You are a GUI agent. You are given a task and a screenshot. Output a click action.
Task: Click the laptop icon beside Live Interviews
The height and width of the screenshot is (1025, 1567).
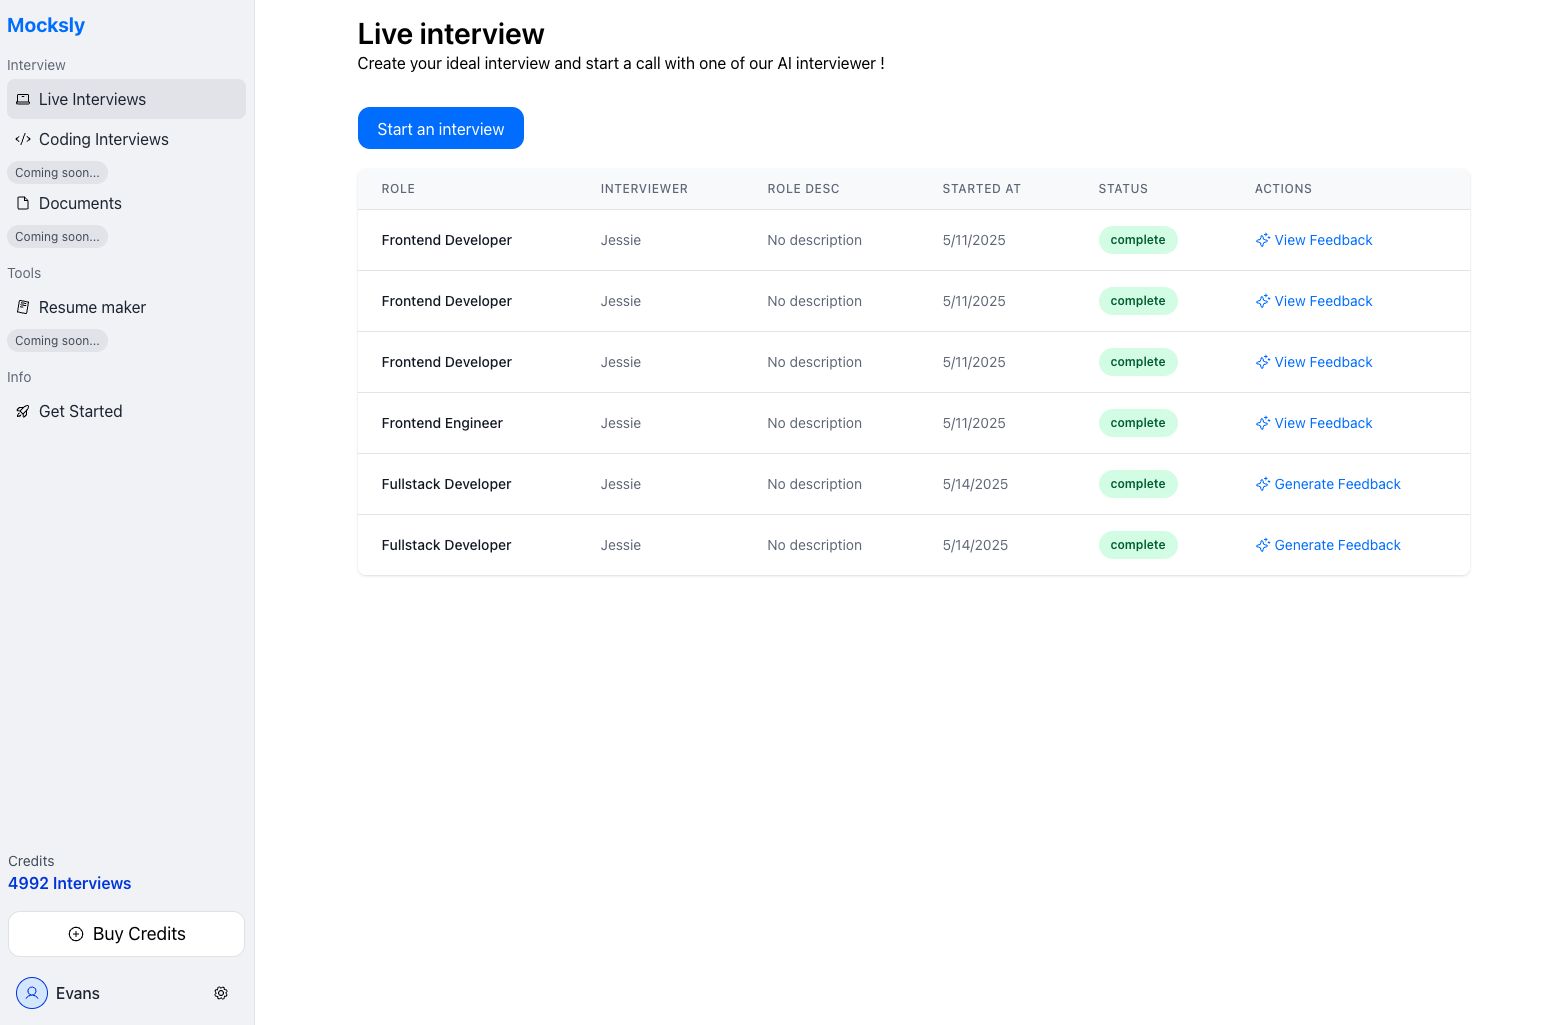[23, 99]
